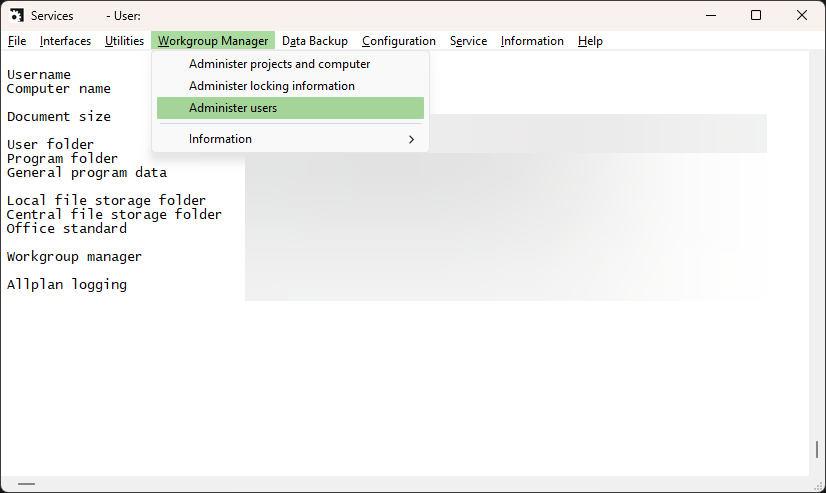Click the 'Computer name' label
Image resolution: width=826 pixels, height=493 pixels.
coord(59,89)
